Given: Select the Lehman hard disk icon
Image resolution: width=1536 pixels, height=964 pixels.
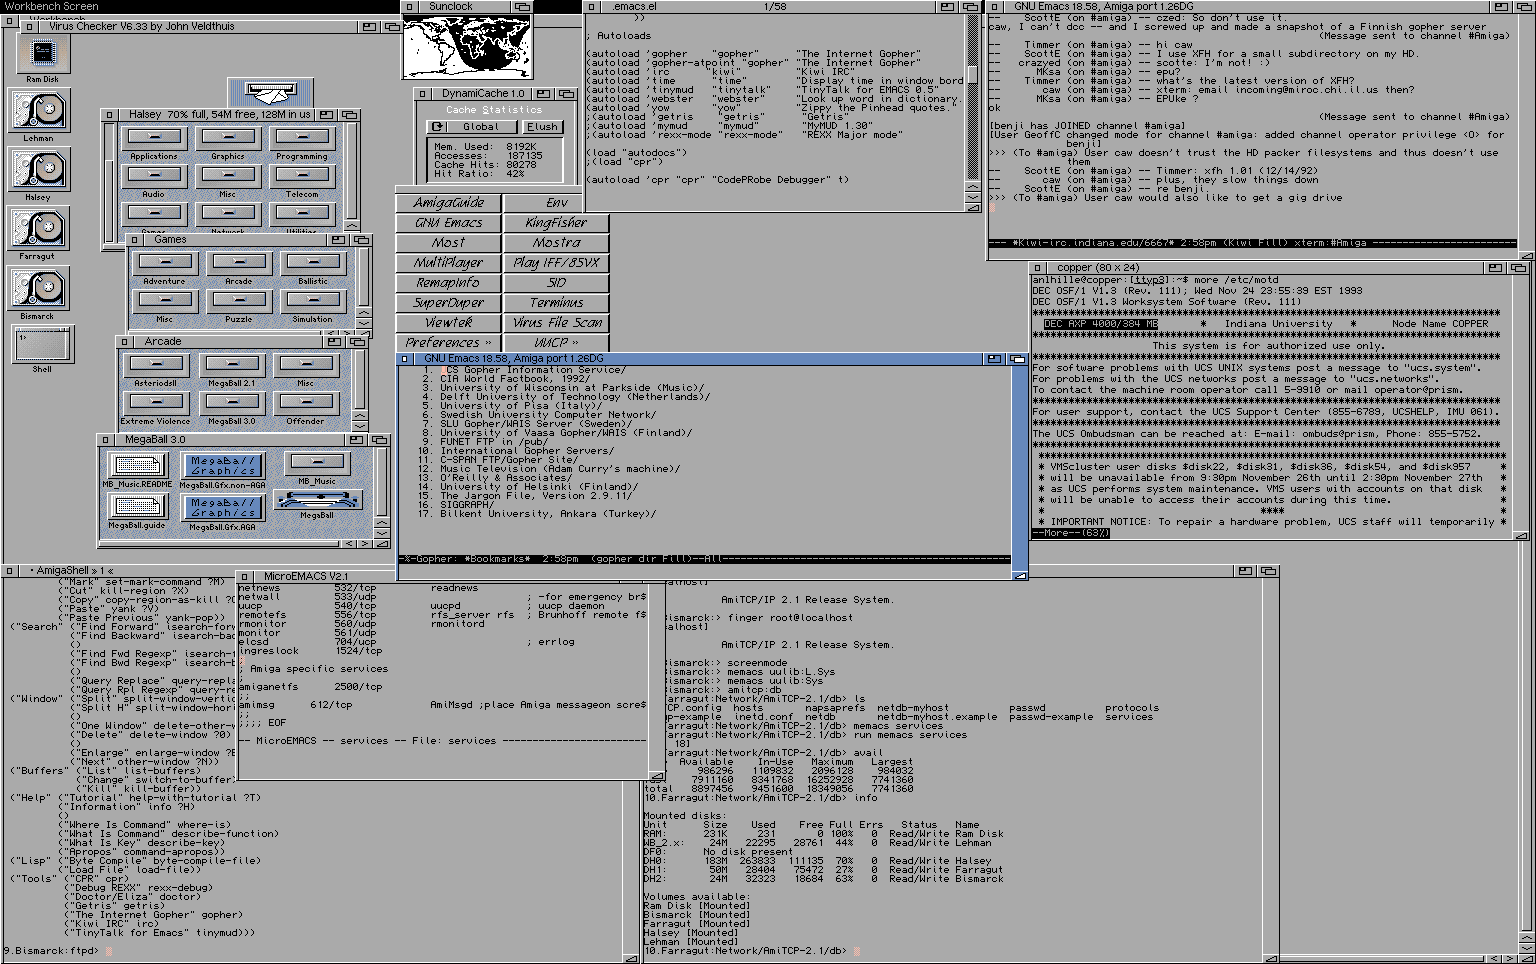Looking at the screenshot, I should [x=38, y=110].
